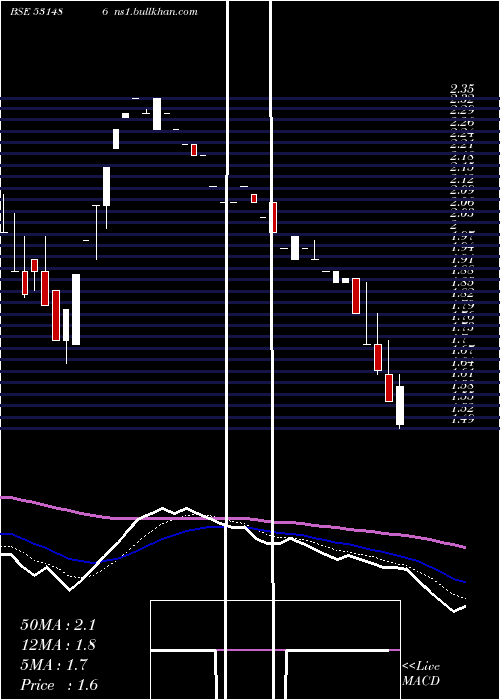Click the Price : 1.6 value
Screen dimensions: 500x700
[59, 685]
